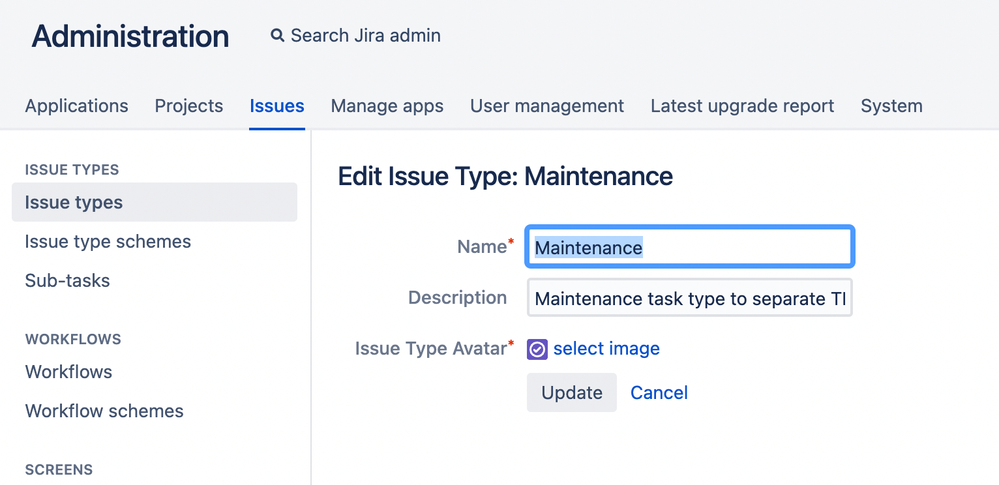
Task: Click the Administration heading
Action: 131,36
